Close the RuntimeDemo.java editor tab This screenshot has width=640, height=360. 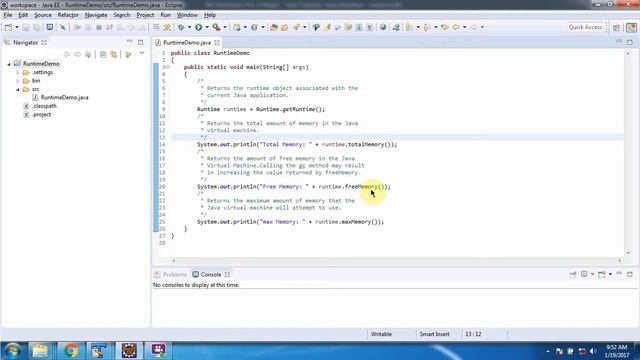[217, 42]
